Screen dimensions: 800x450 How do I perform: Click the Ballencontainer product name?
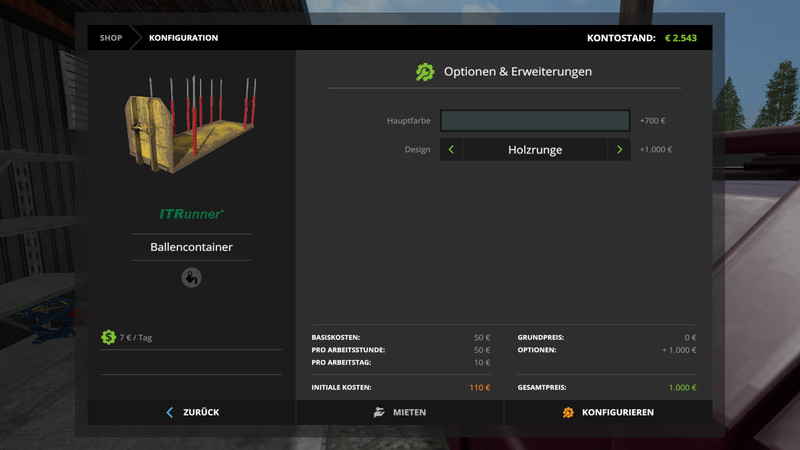click(x=191, y=246)
